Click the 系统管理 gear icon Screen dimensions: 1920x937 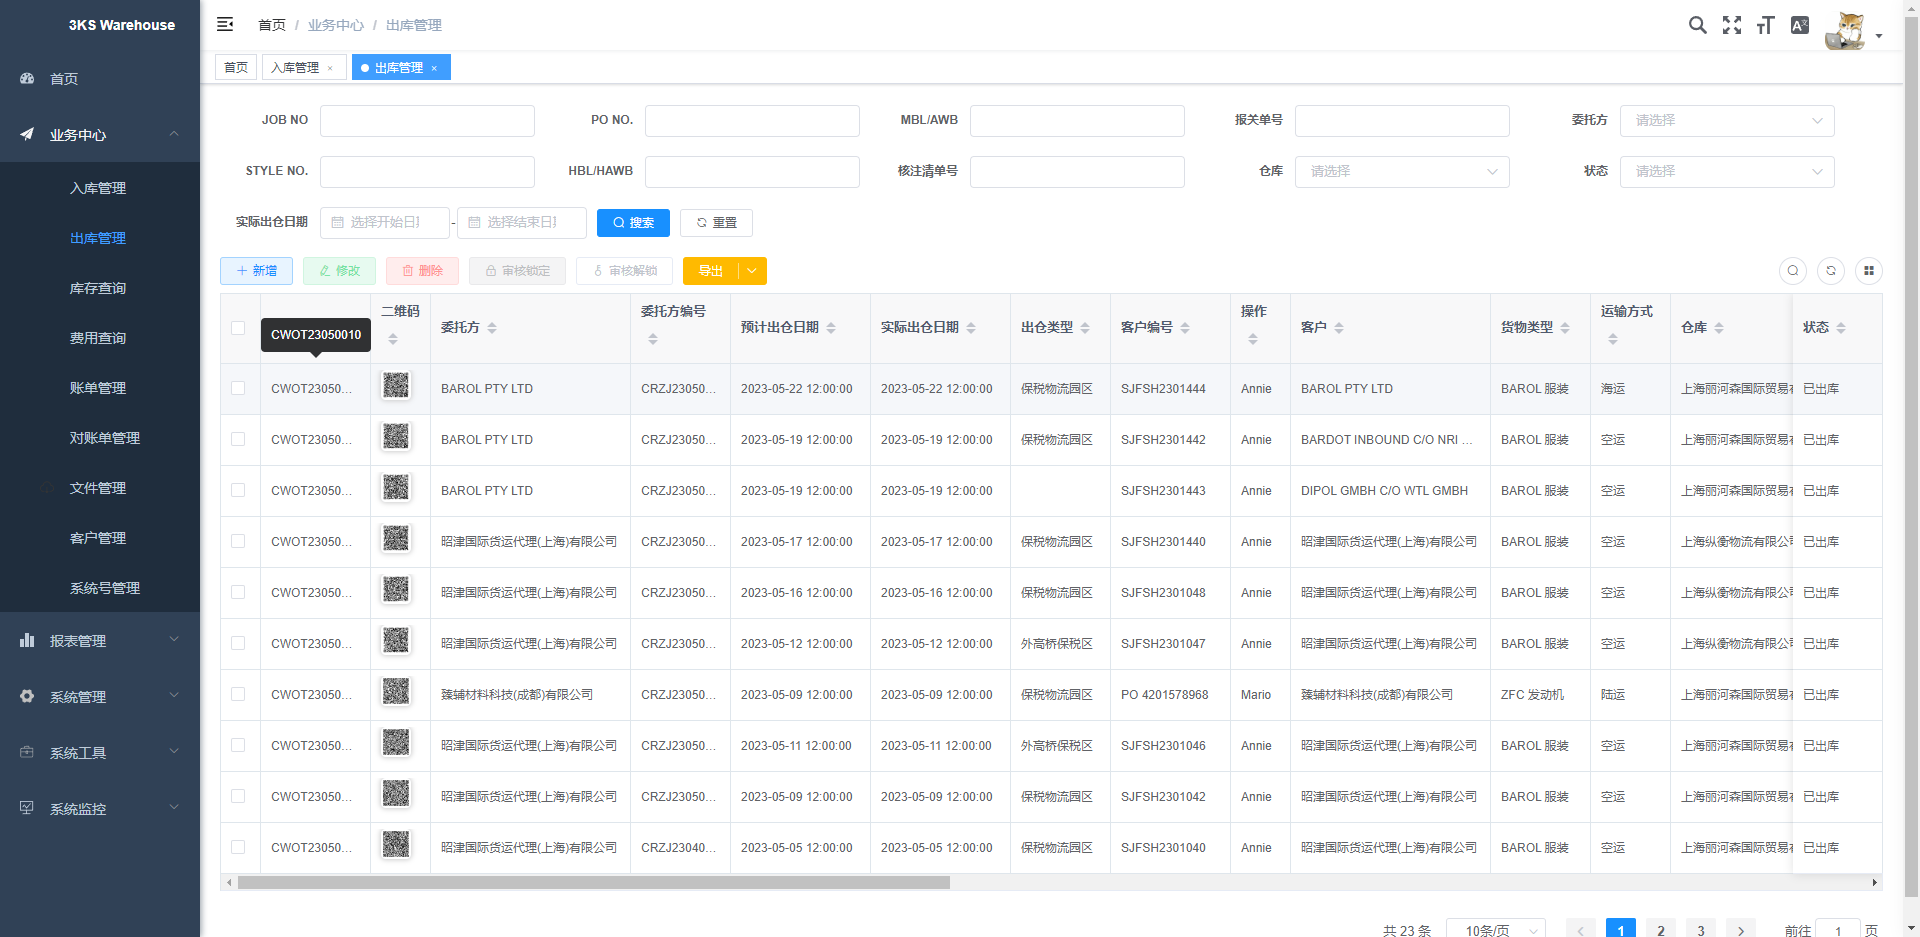27,696
